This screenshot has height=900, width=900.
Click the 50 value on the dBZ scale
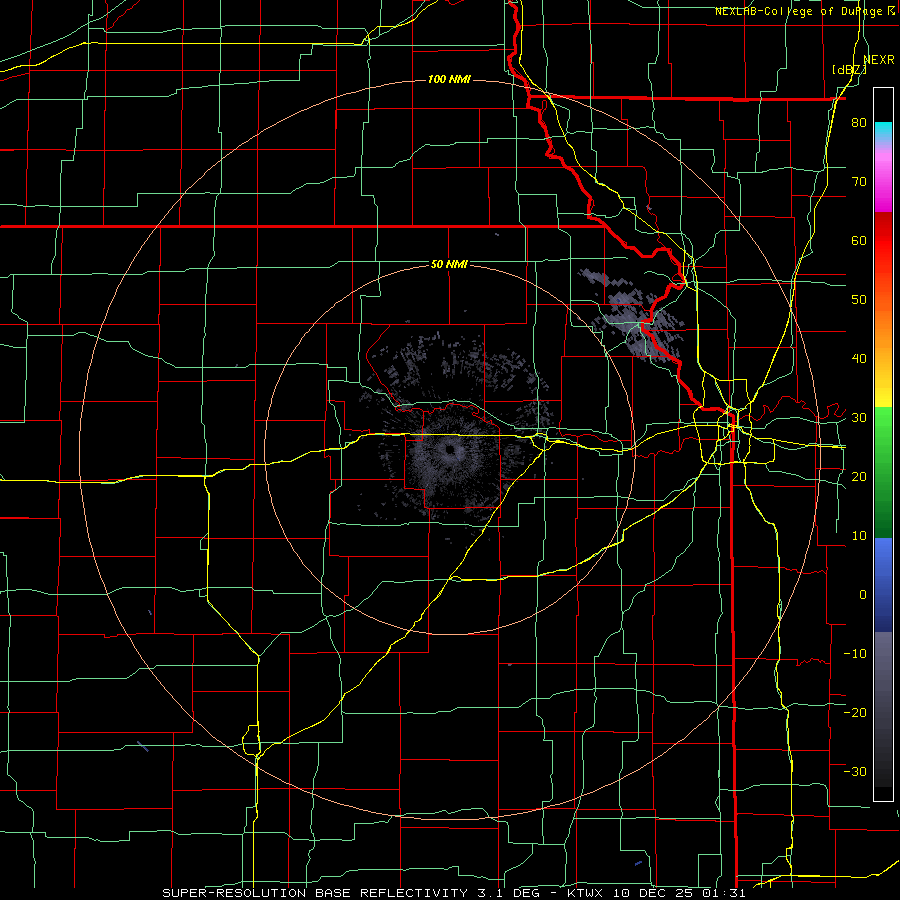tap(859, 300)
